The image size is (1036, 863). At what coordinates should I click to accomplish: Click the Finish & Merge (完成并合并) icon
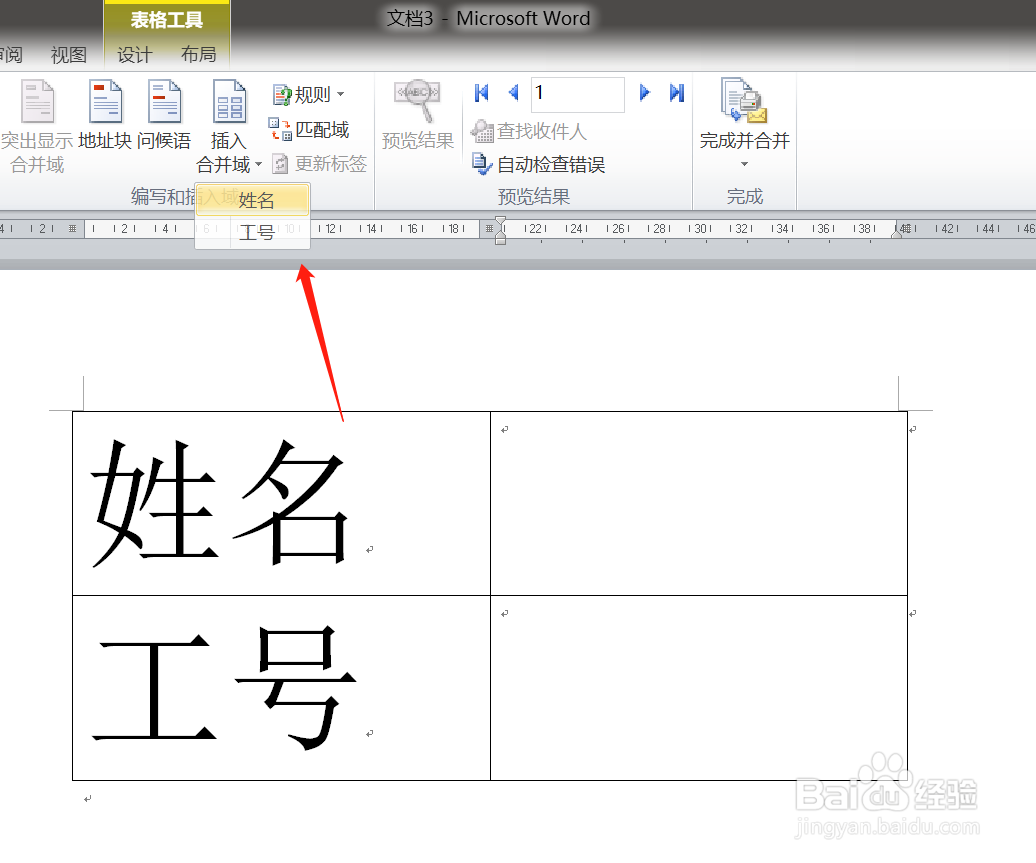(743, 100)
